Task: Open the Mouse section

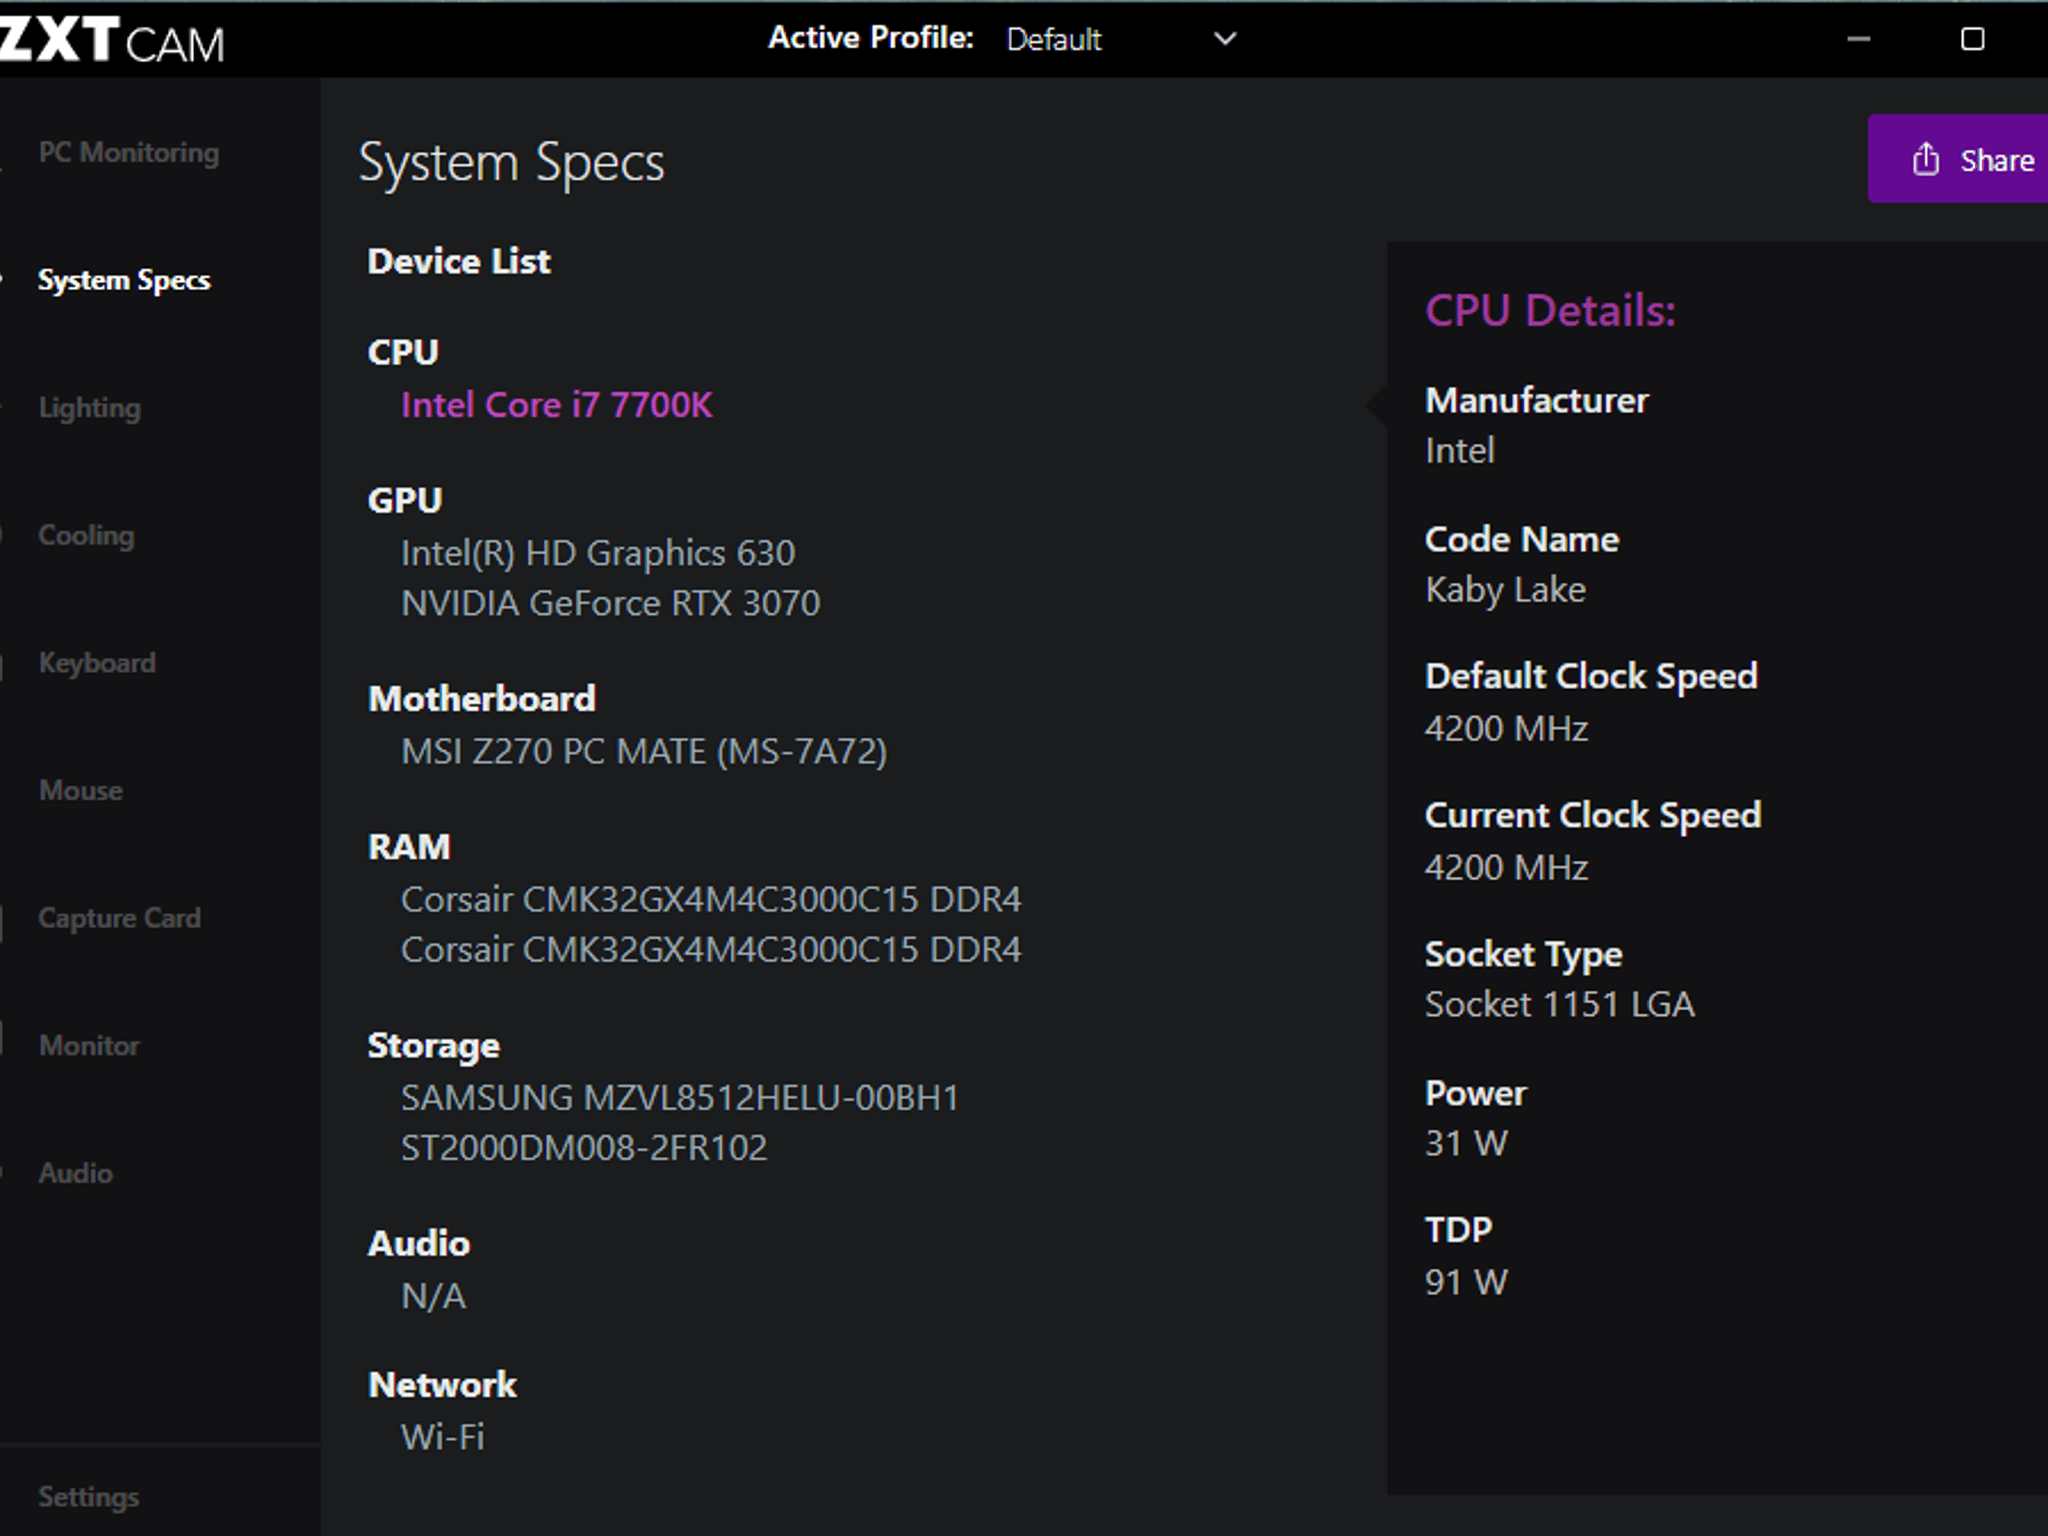Action: point(80,790)
